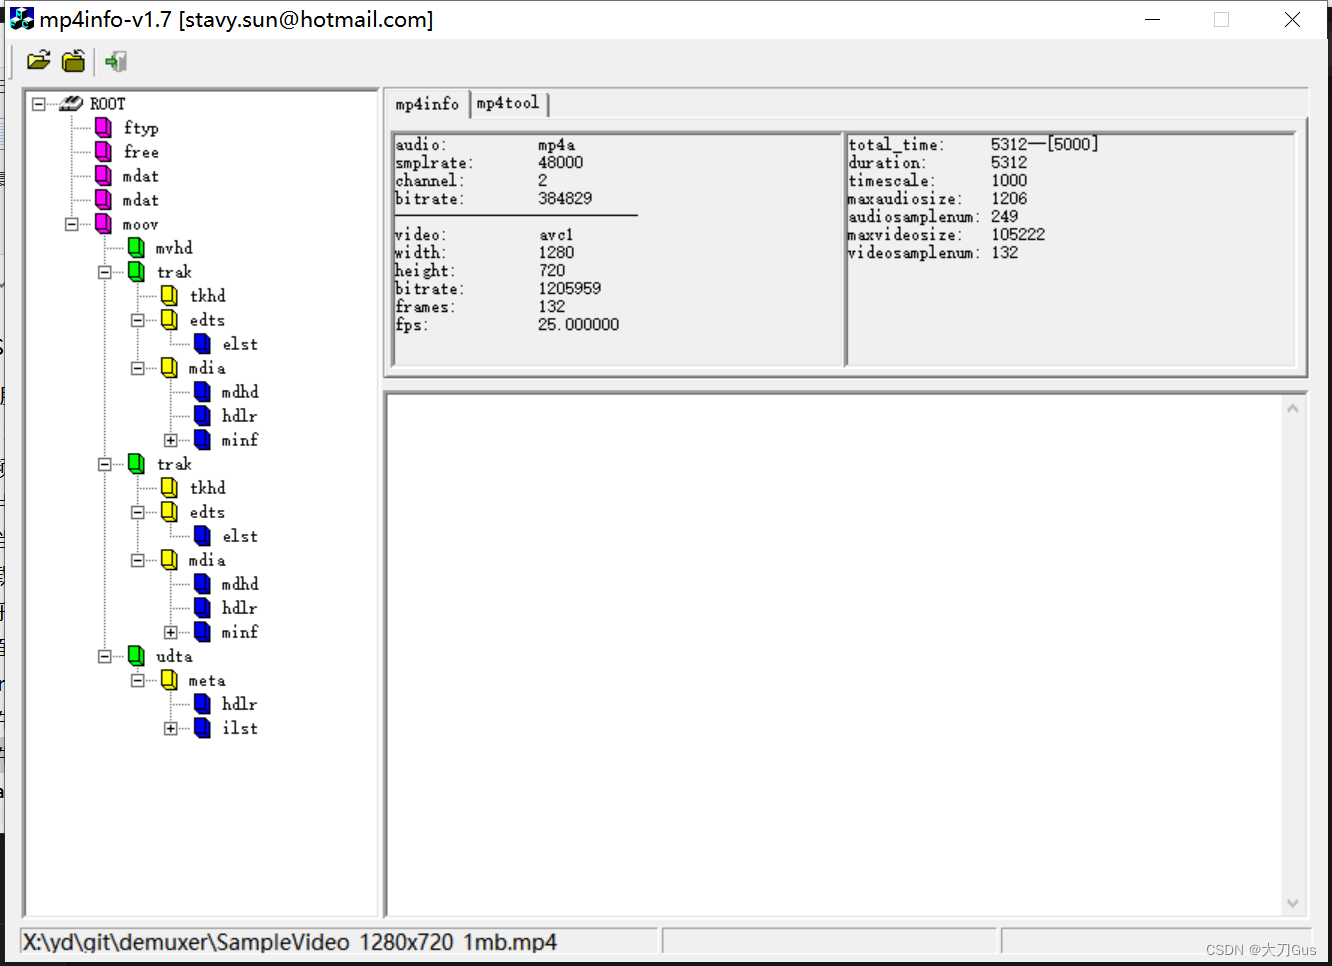1332x966 pixels.
Task: Click the magenta icon beside moov
Action: point(103,223)
